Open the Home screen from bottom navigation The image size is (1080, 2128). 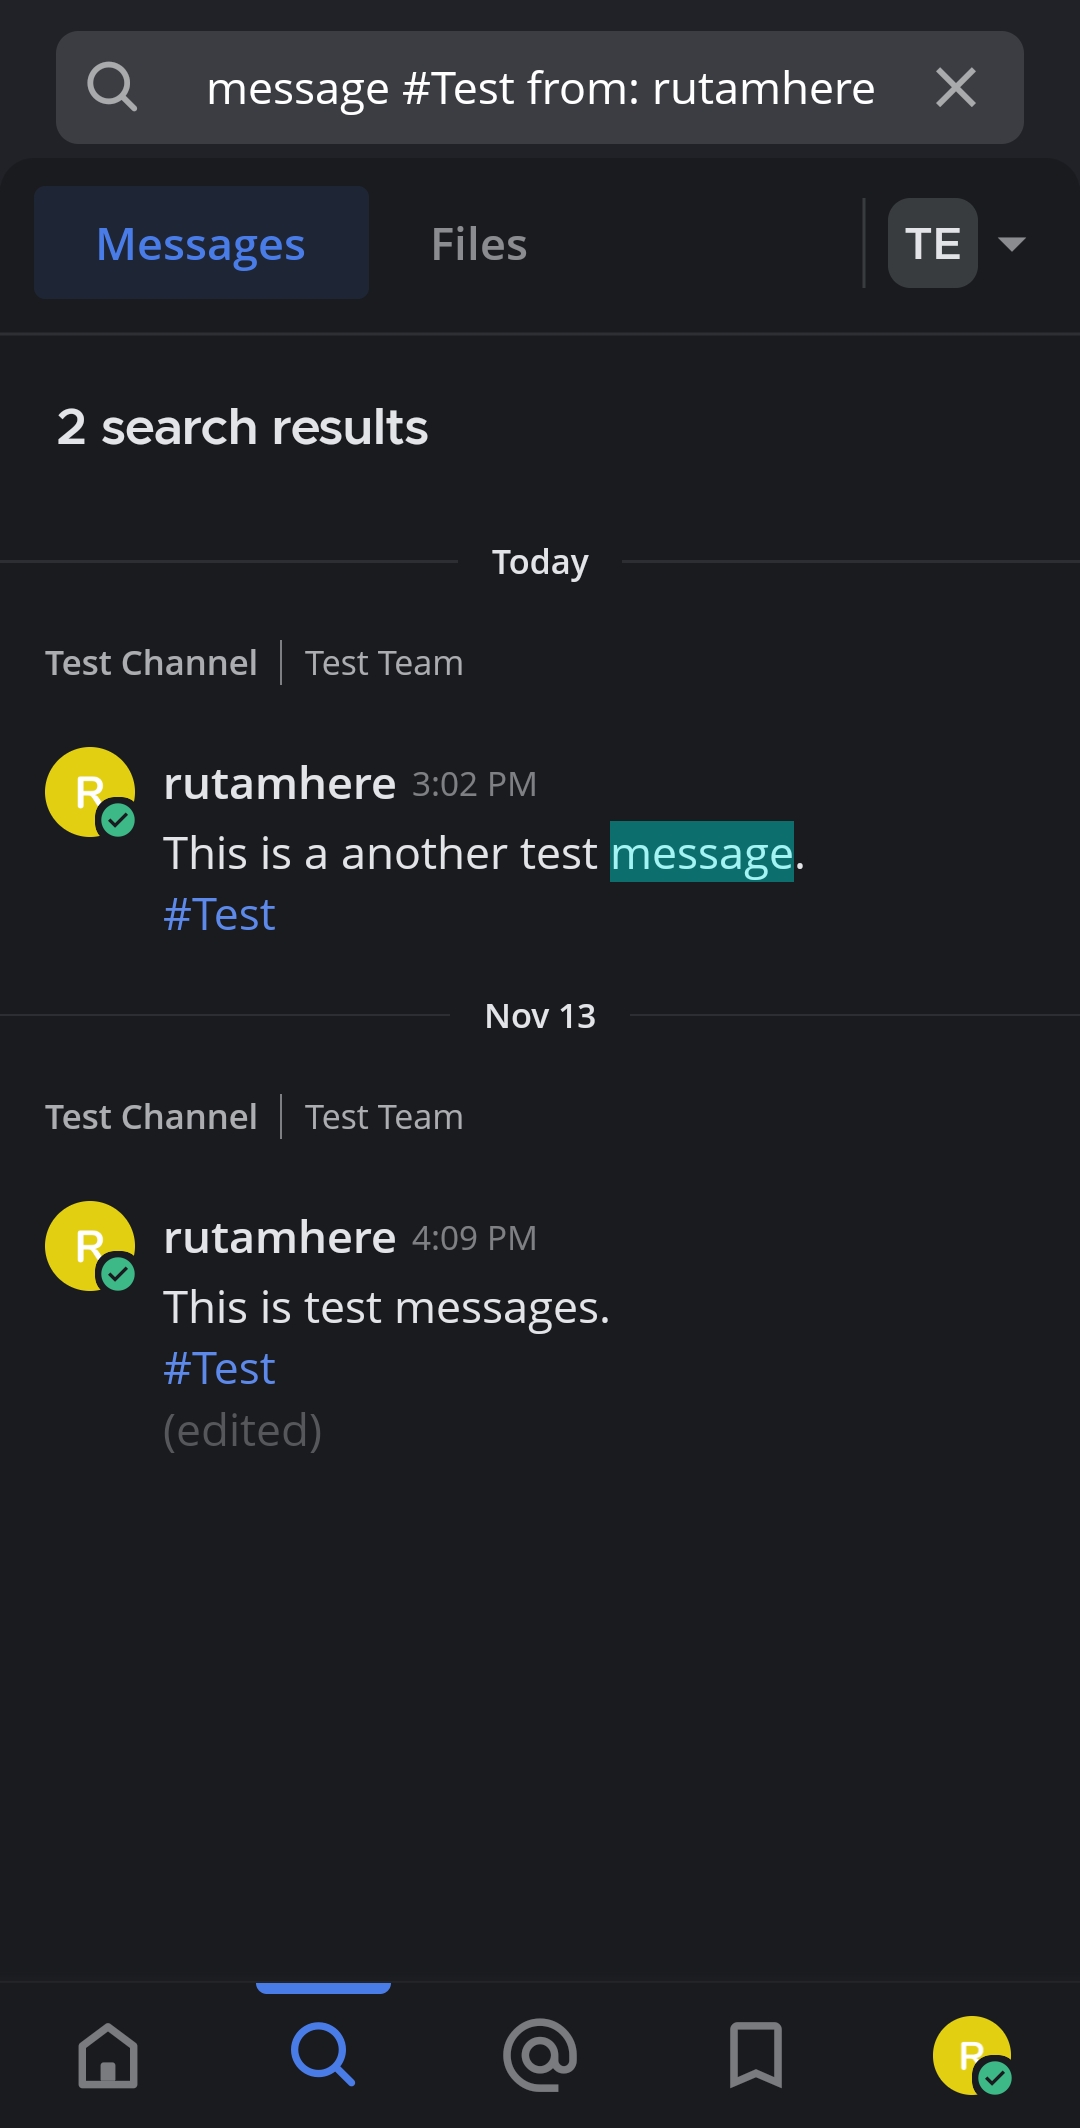click(x=108, y=2056)
